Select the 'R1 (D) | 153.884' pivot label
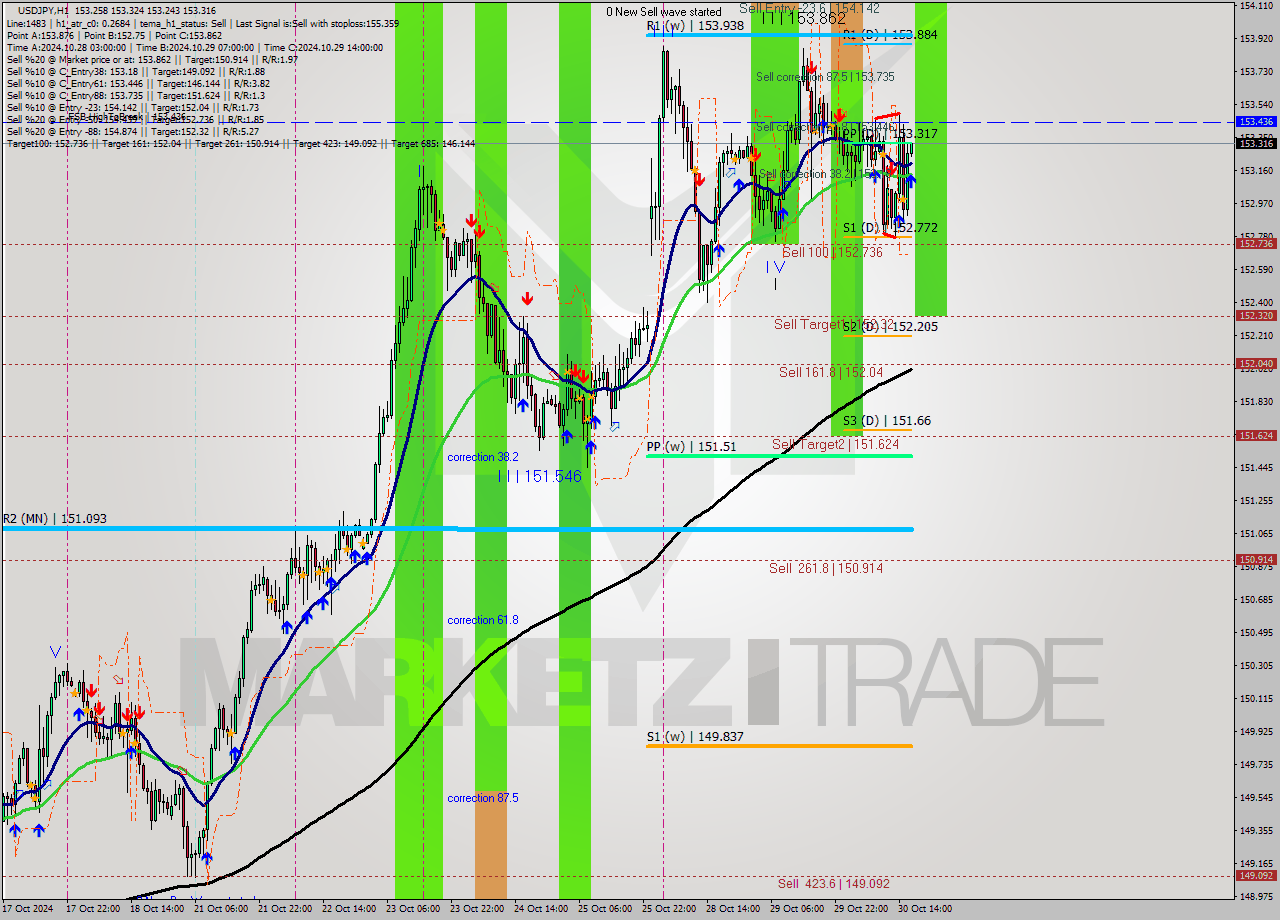This screenshot has height=920, width=1280. [x=890, y=35]
